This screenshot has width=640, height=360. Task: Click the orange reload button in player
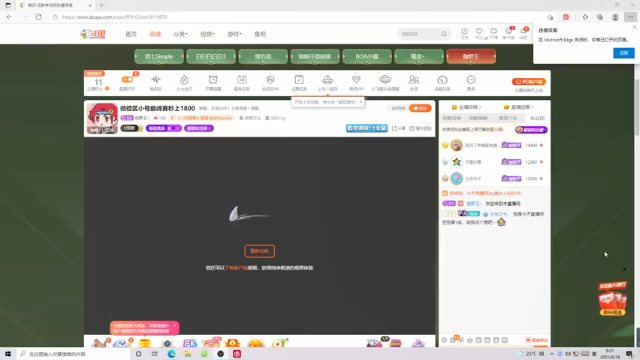click(x=260, y=251)
